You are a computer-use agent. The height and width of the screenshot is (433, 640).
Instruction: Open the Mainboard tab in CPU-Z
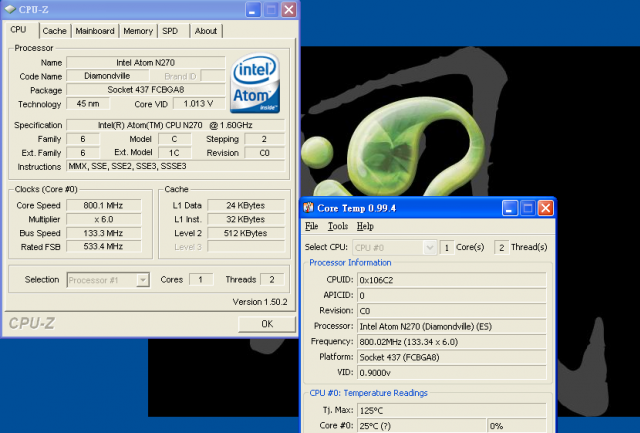click(95, 31)
